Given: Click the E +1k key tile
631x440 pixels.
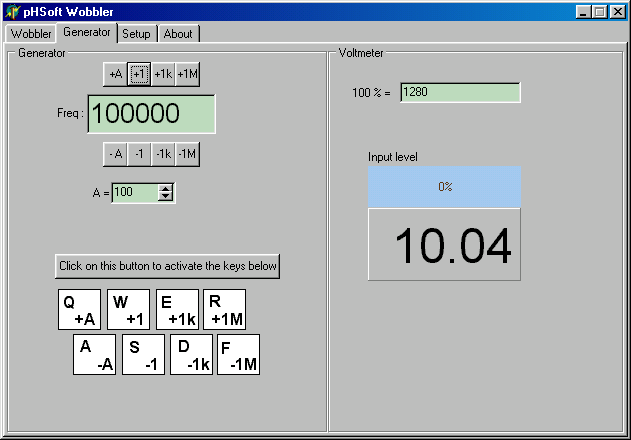Looking at the screenshot, I should [177, 309].
